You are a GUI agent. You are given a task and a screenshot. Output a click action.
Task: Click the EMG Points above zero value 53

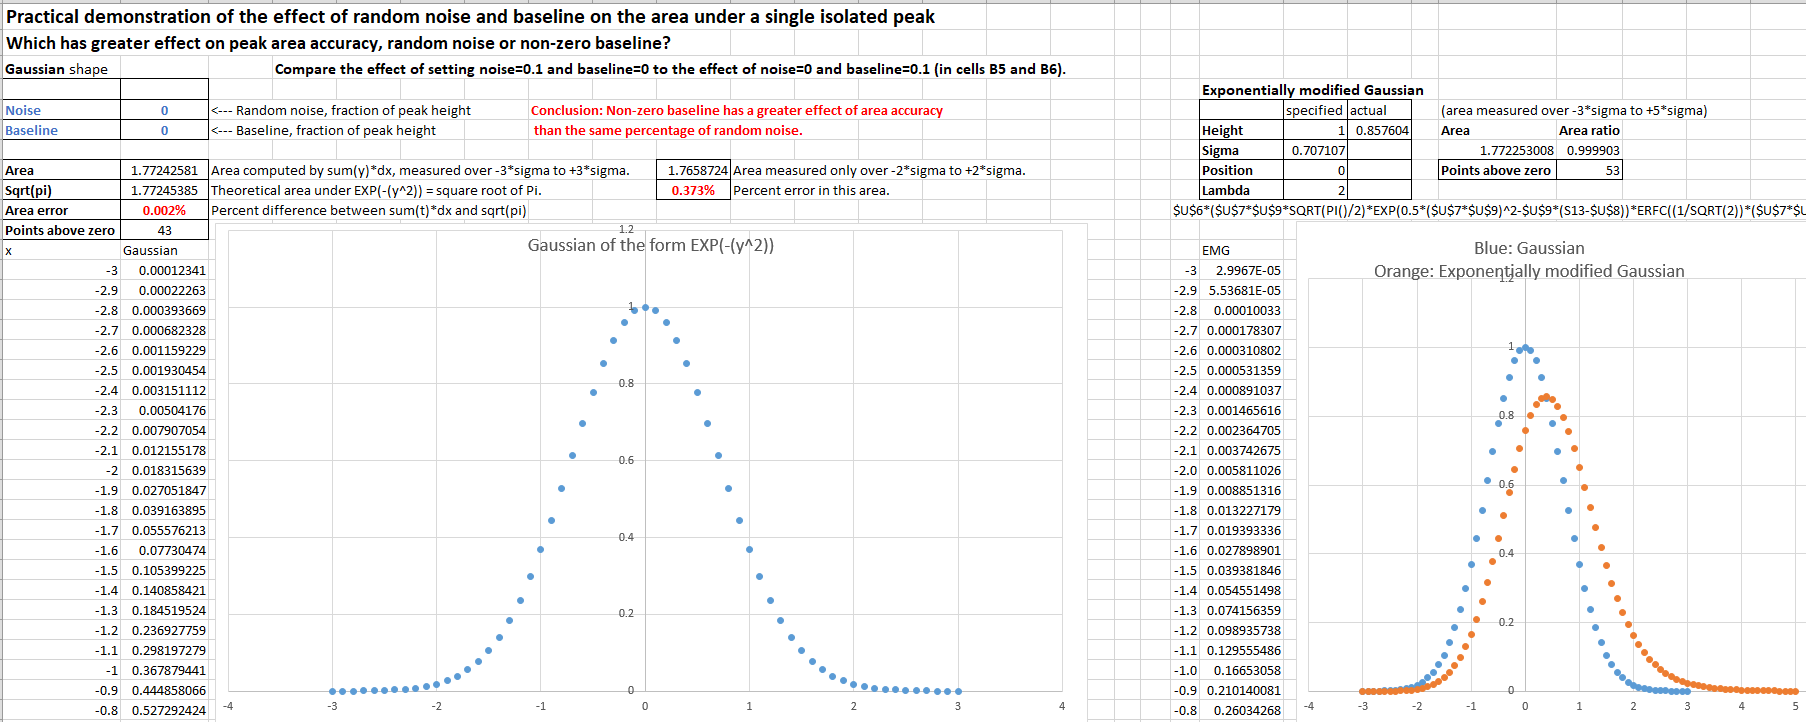[x=1592, y=170]
